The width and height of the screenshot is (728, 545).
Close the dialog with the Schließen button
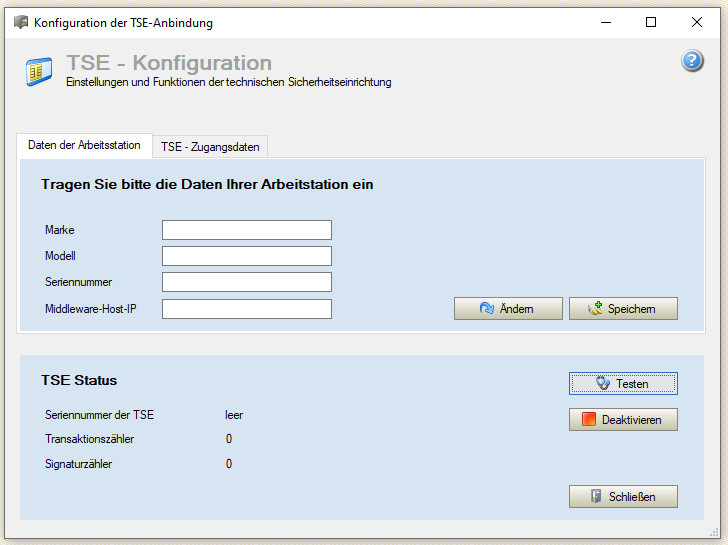(x=623, y=496)
